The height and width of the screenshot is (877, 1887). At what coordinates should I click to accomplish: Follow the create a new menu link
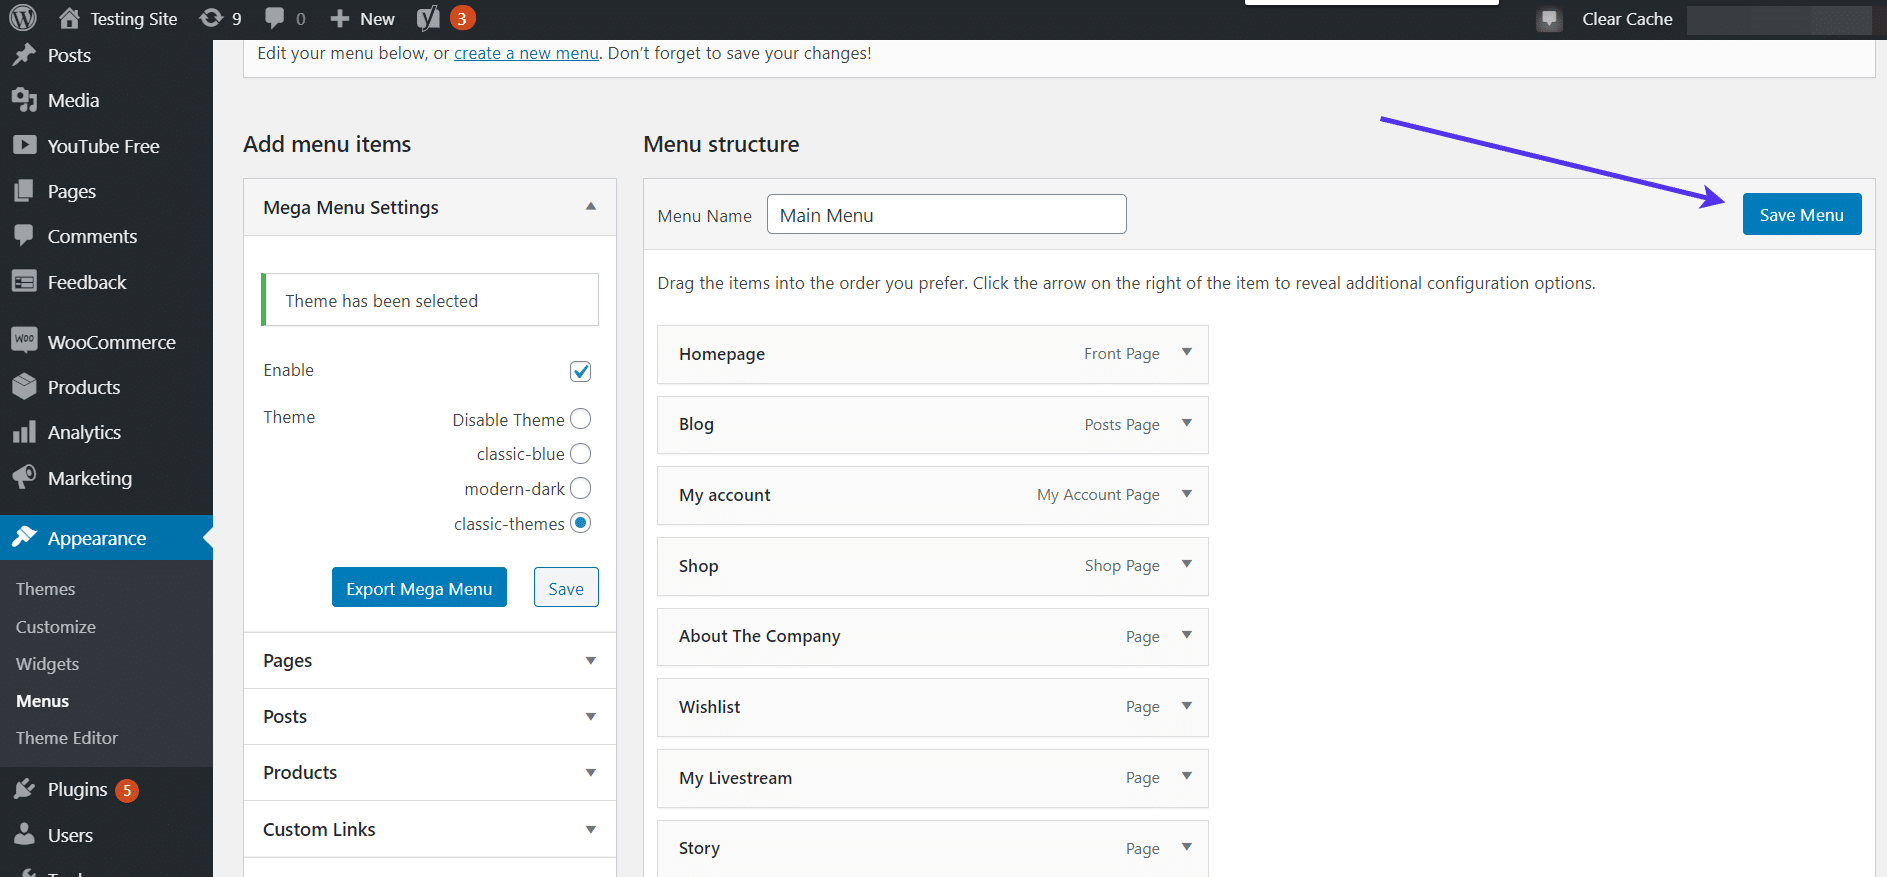pyautogui.click(x=526, y=53)
